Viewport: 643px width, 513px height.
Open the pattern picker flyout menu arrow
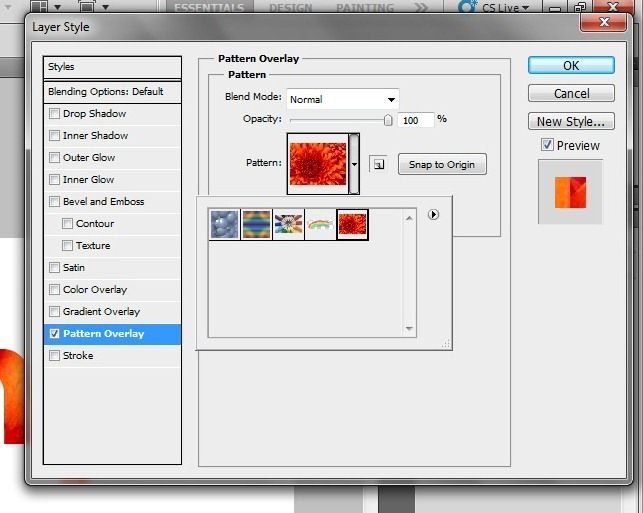pos(433,214)
